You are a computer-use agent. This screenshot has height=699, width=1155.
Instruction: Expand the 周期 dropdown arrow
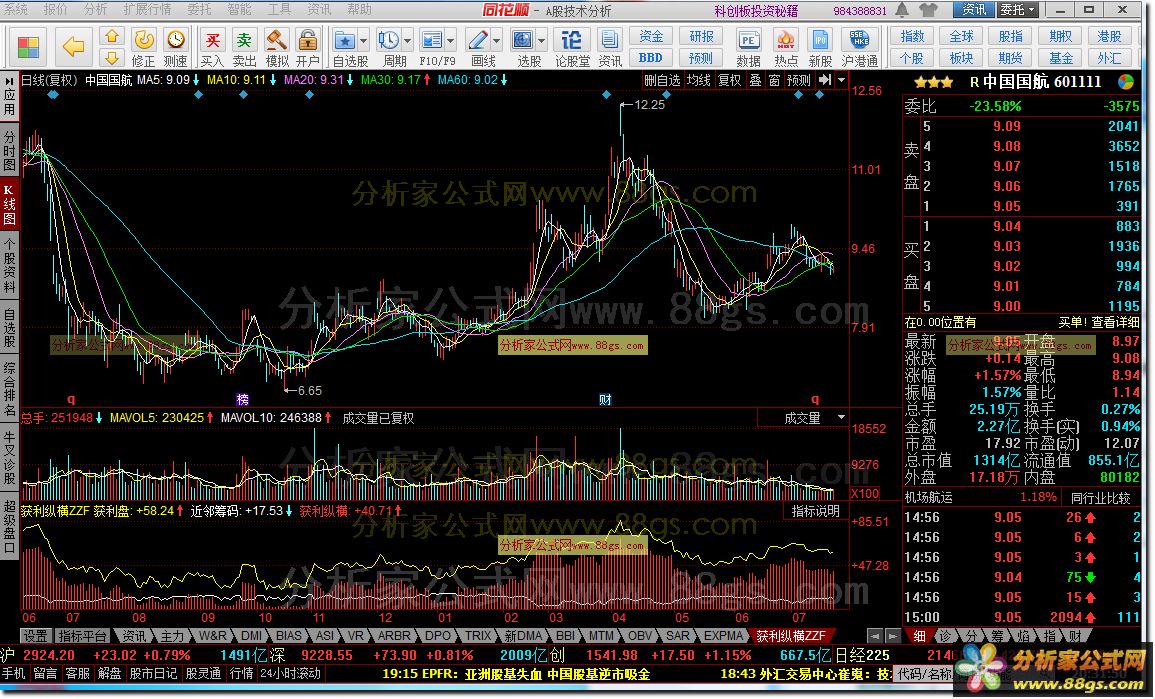pos(407,41)
